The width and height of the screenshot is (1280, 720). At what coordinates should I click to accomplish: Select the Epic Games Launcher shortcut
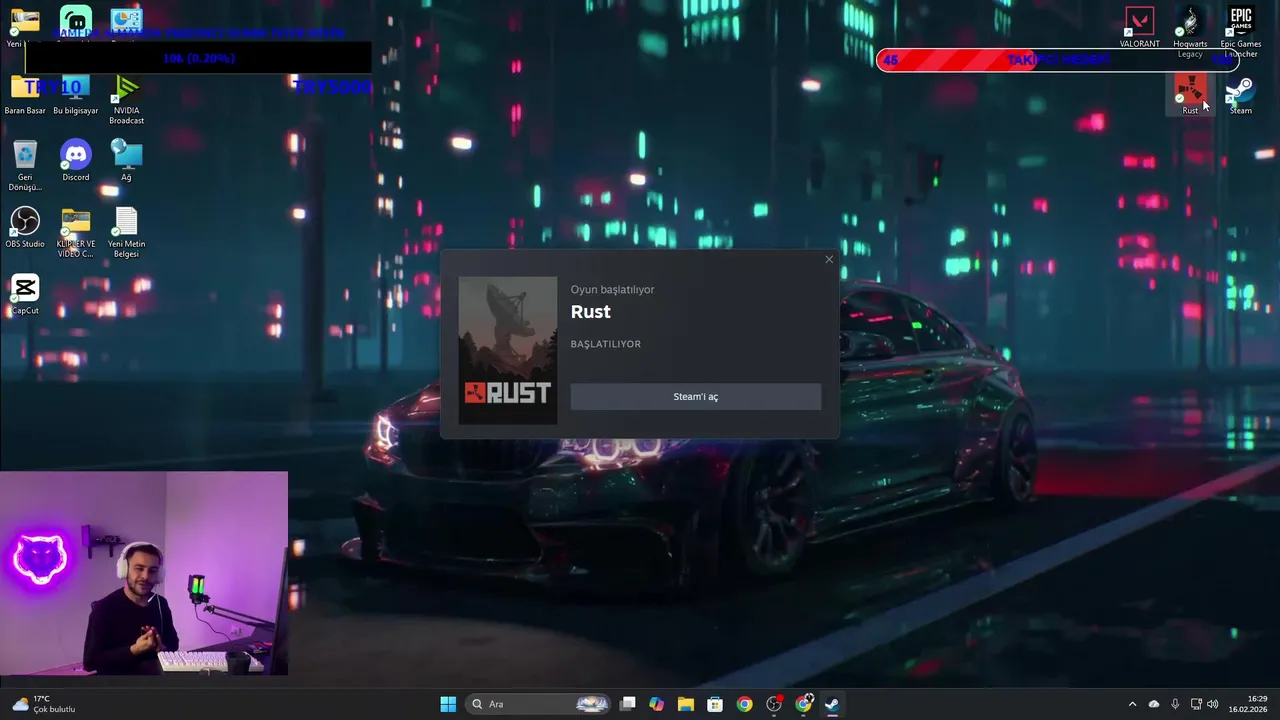[x=1241, y=32]
